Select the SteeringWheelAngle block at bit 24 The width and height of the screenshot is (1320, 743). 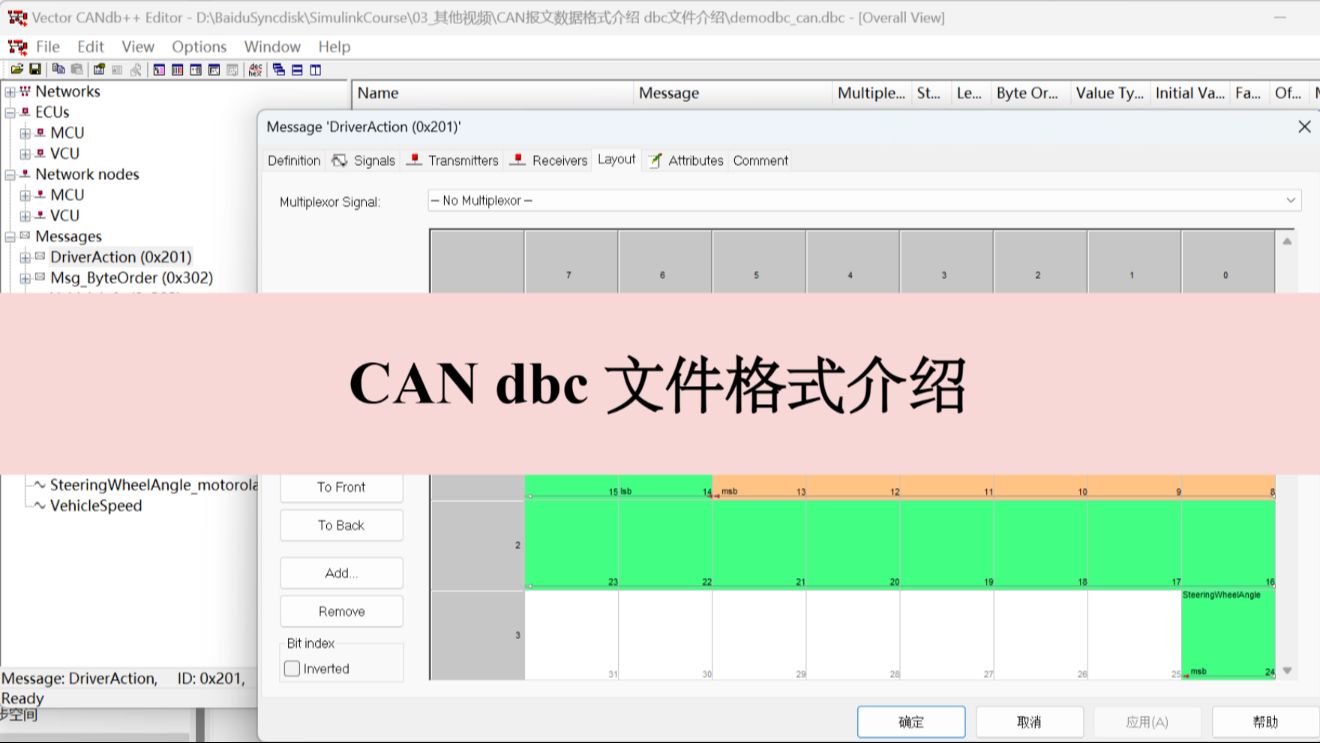(1228, 634)
